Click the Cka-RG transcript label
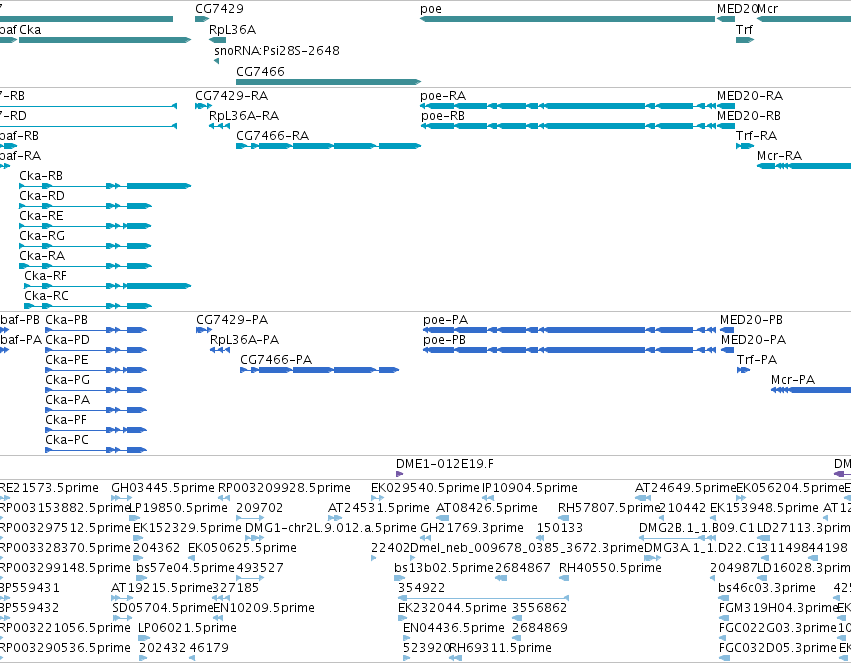 [42, 236]
